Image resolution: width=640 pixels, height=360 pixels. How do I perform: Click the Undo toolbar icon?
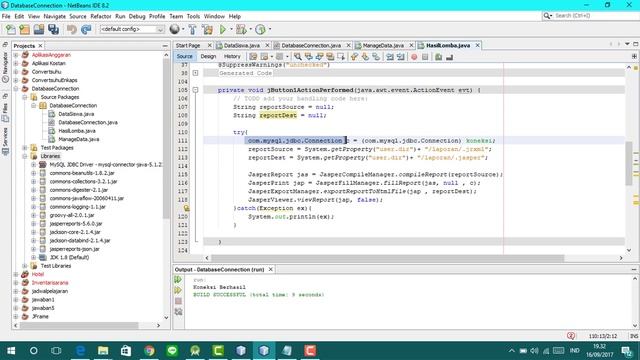72,29
